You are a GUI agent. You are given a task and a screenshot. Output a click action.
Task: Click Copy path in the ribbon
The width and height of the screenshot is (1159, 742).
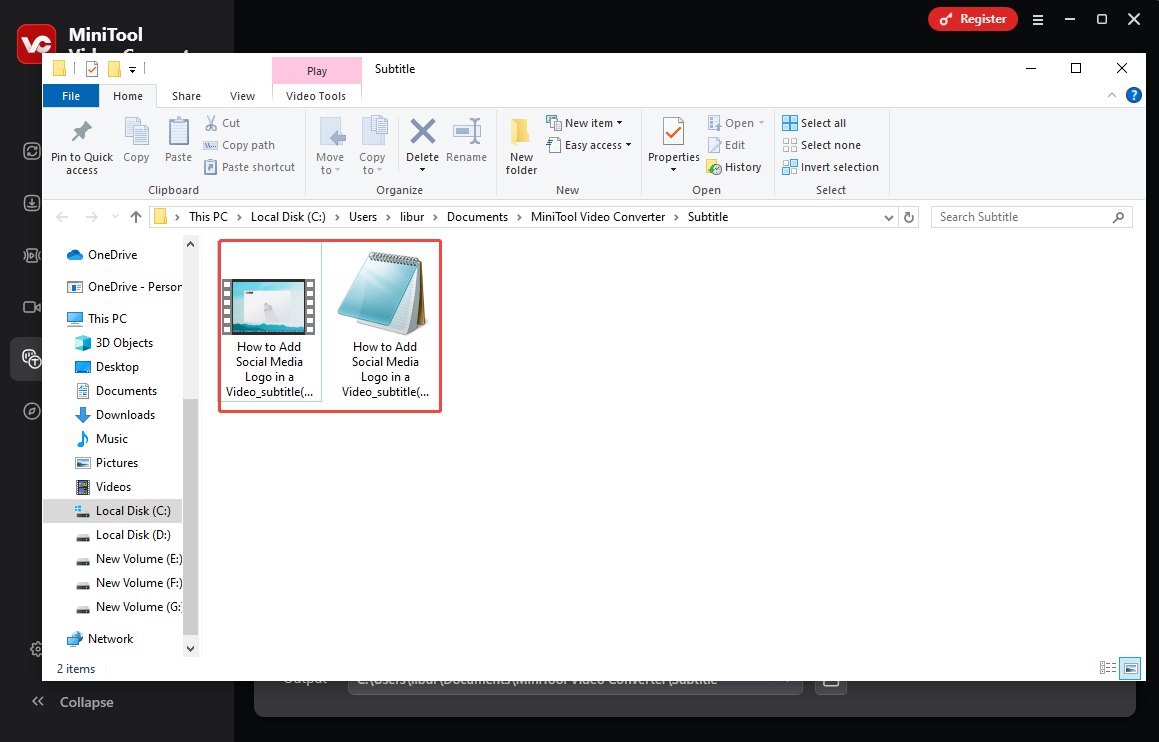239,145
